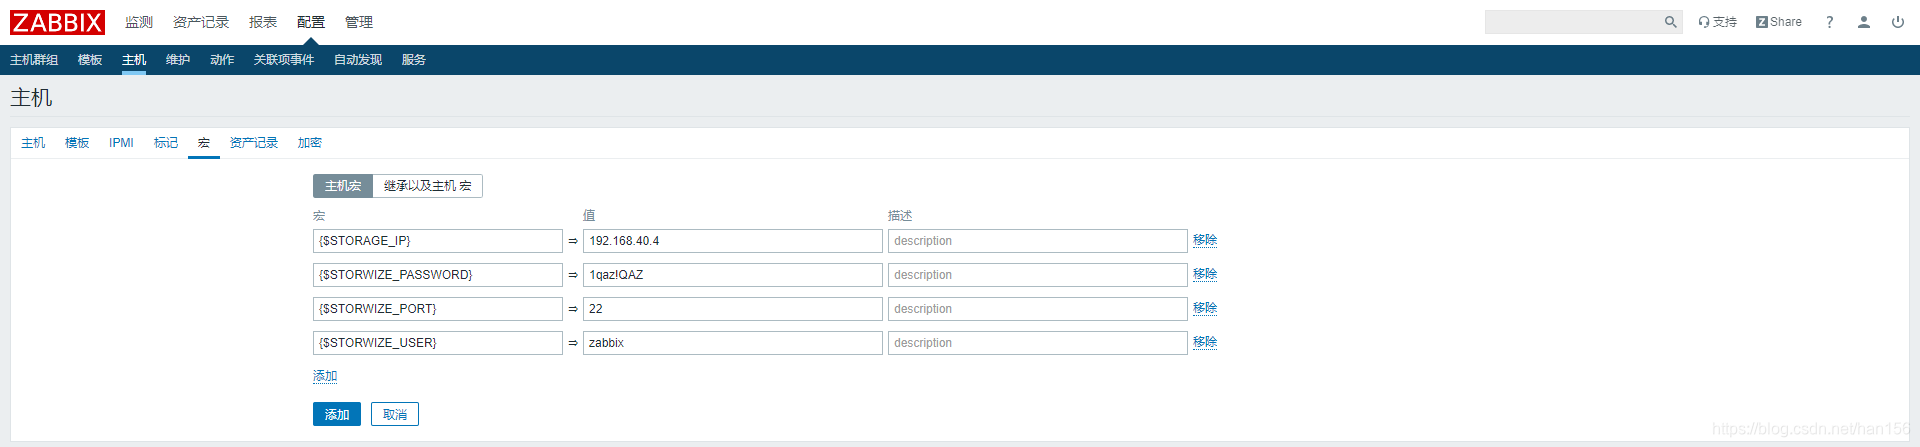This screenshot has width=1920, height=447.
Task: Click the search magnifier icon
Action: pyautogui.click(x=1670, y=22)
